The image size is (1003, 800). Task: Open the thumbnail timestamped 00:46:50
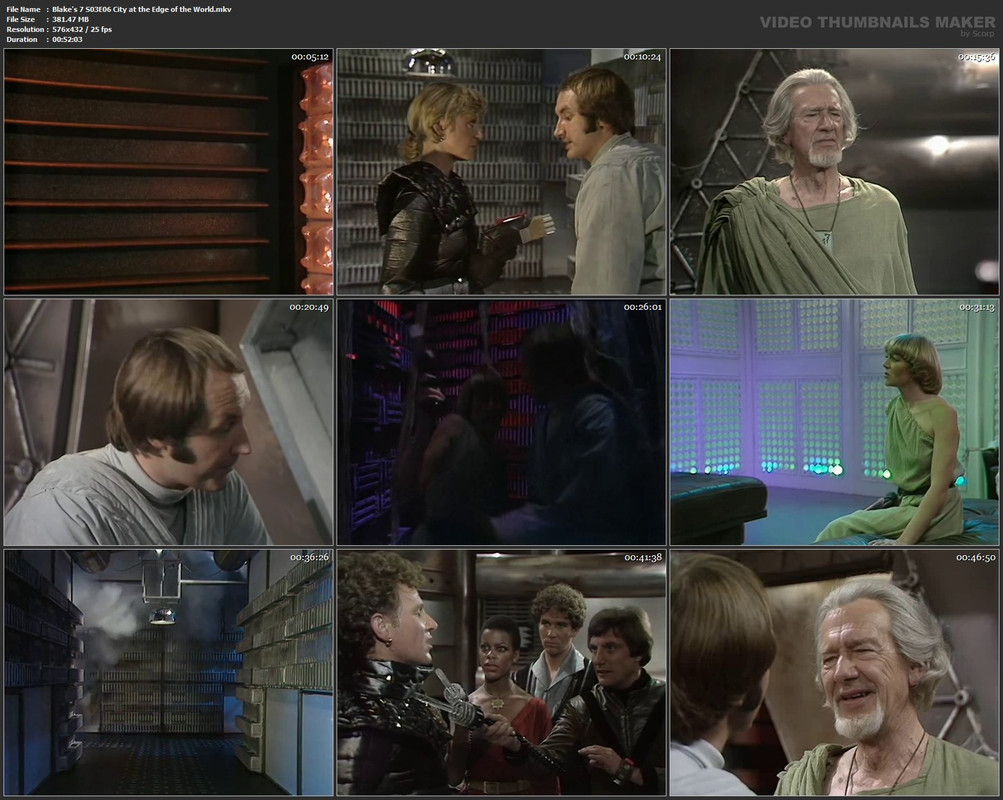(834, 673)
